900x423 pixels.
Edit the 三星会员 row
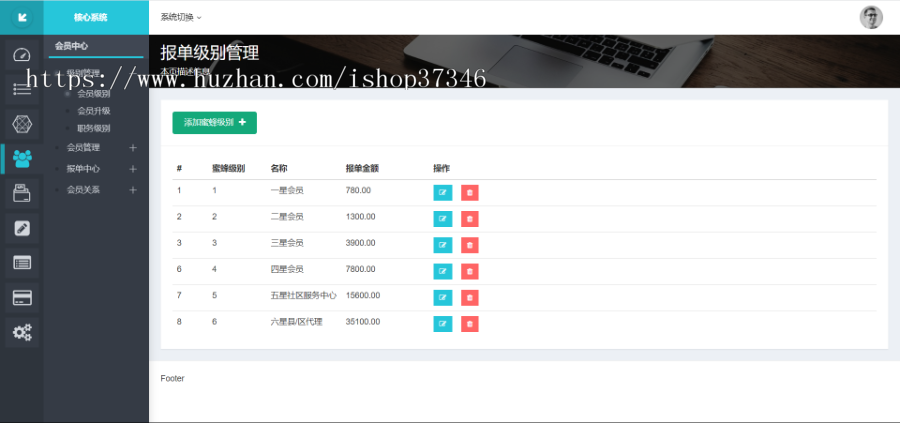443,245
